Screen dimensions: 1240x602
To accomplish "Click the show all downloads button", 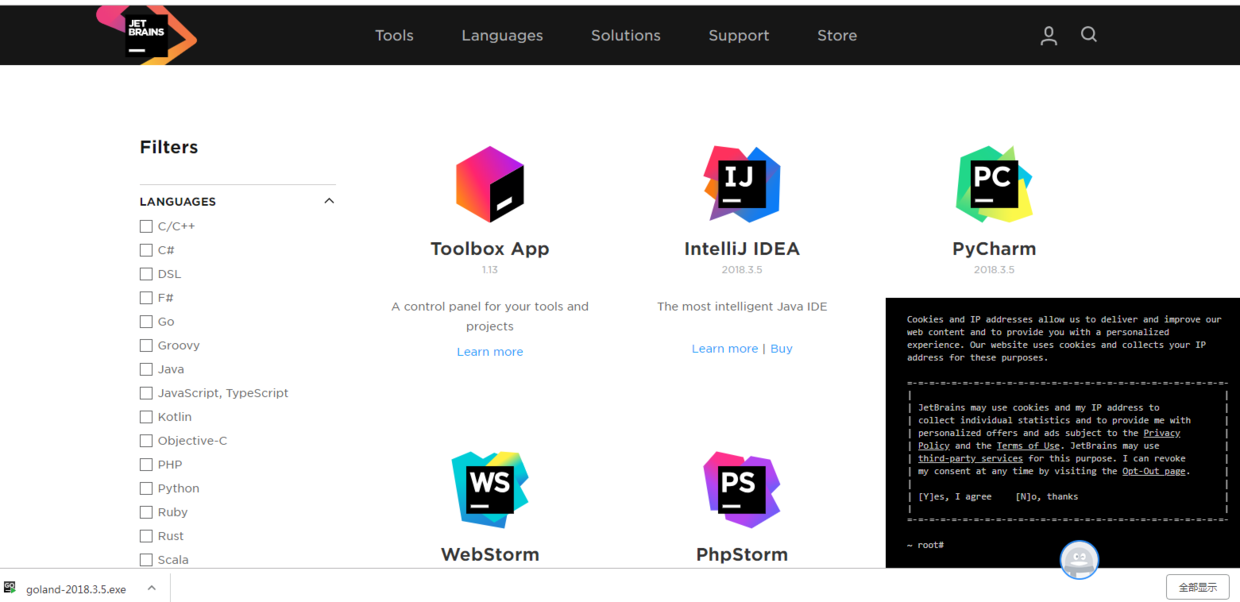I will tap(1197, 587).
